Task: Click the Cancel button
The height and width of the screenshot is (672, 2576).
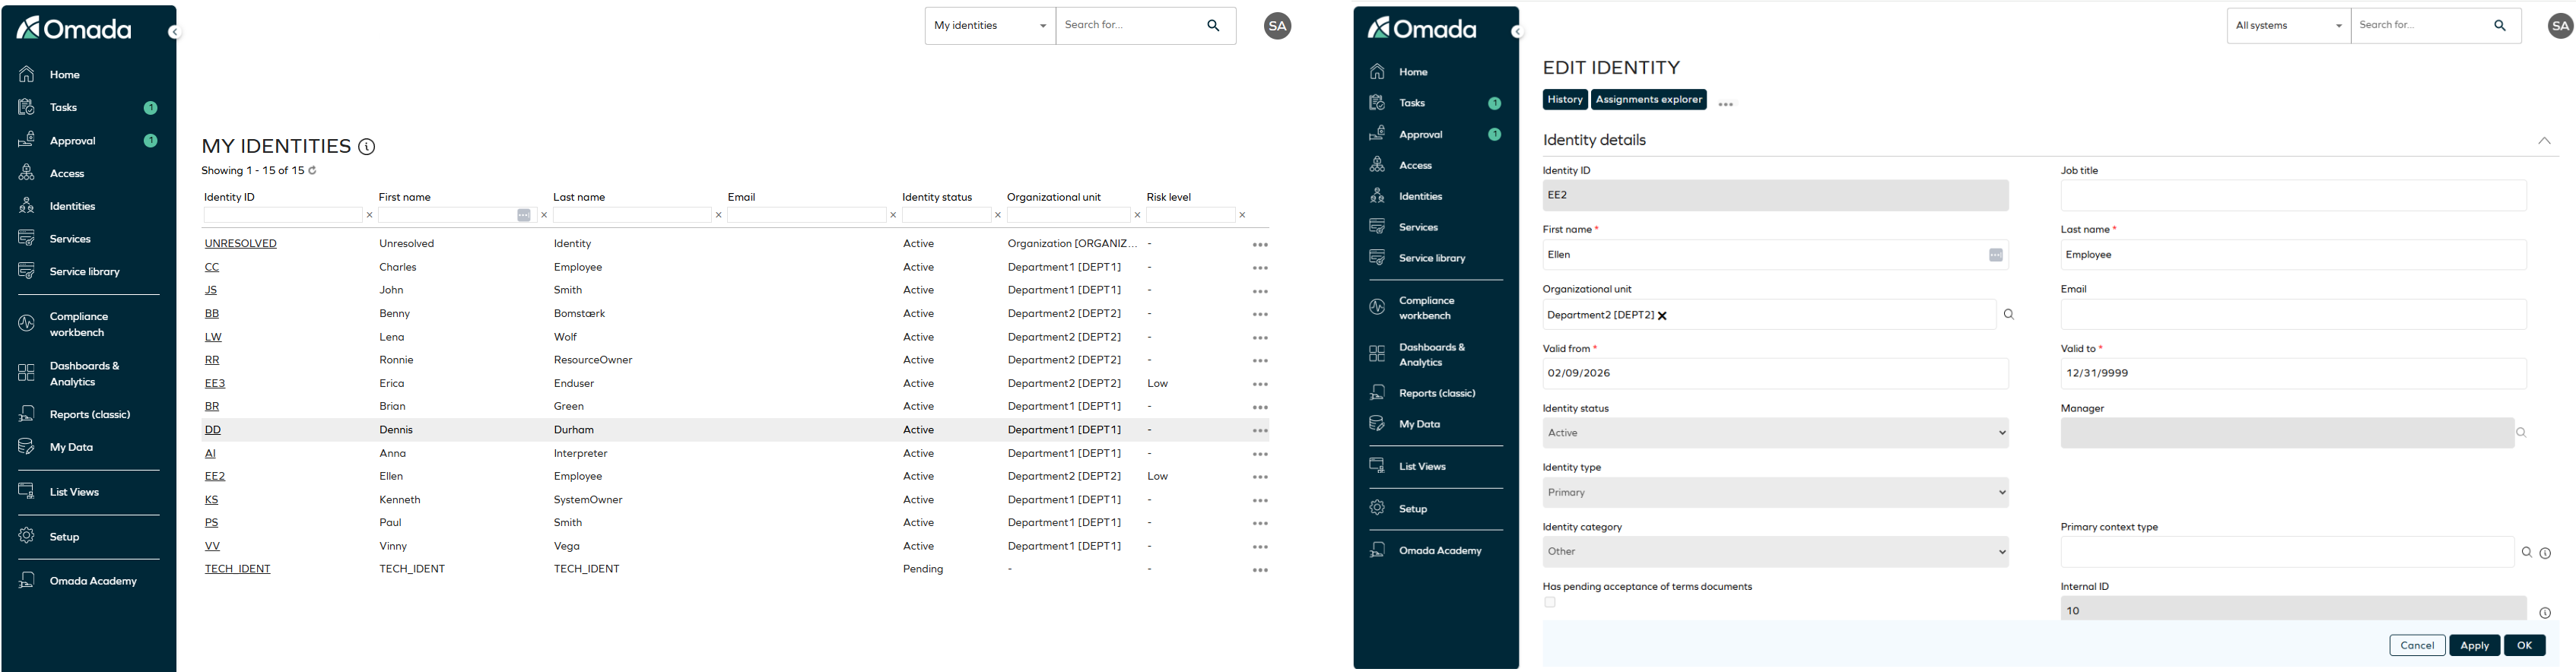Action: pyautogui.click(x=2417, y=646)
